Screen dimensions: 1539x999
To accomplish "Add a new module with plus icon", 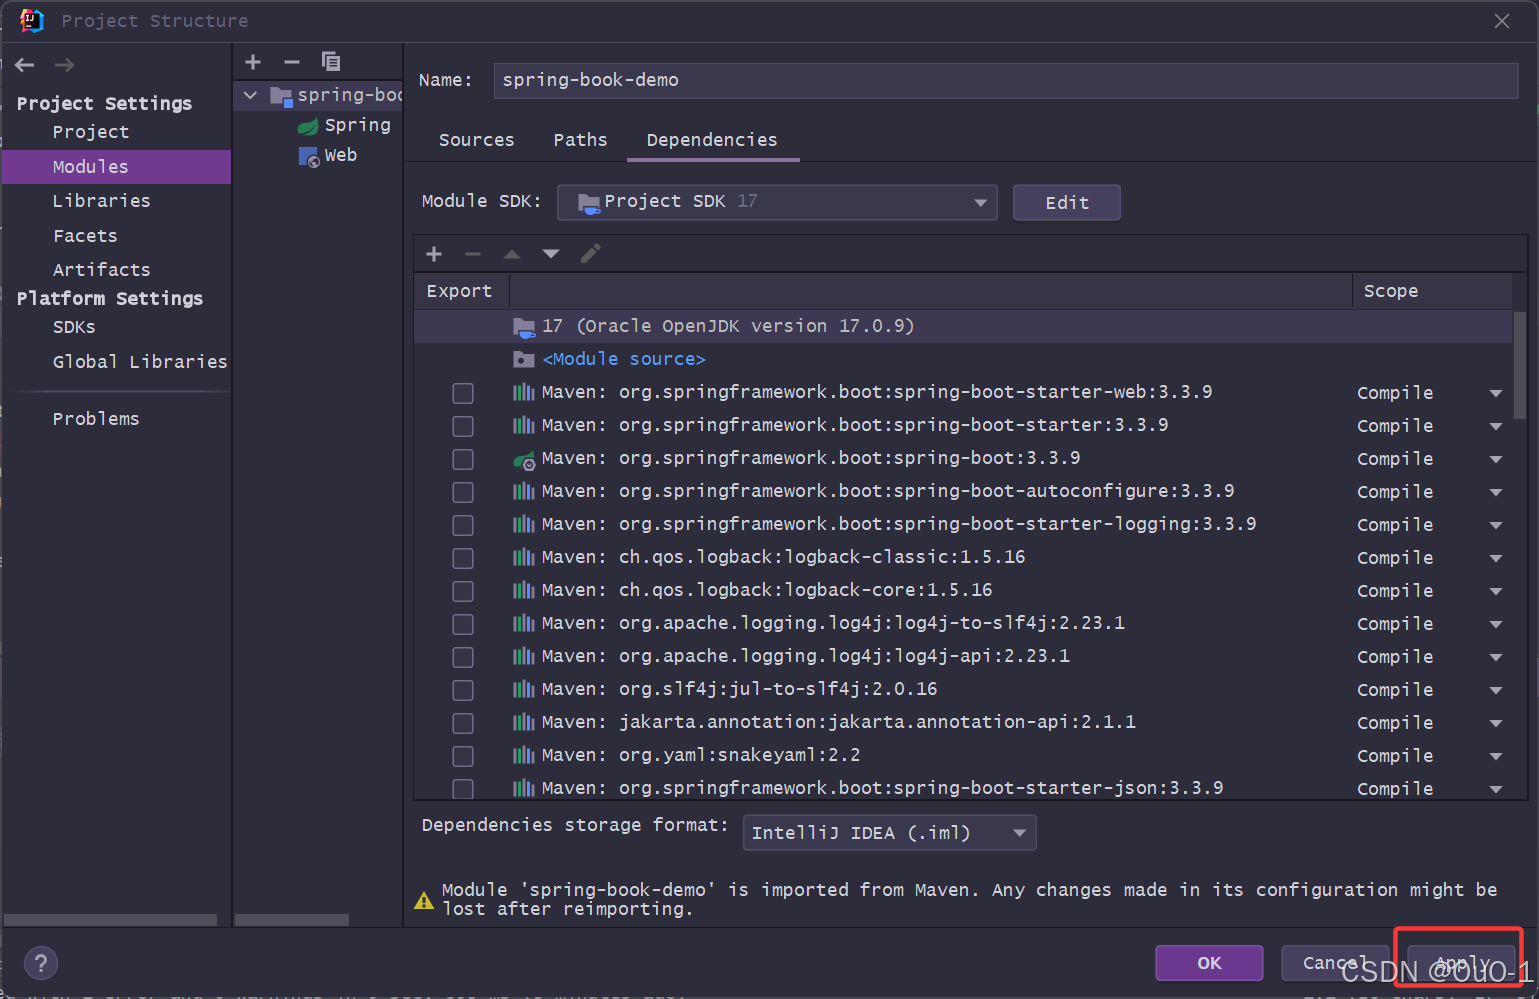I will click(253, 62).
